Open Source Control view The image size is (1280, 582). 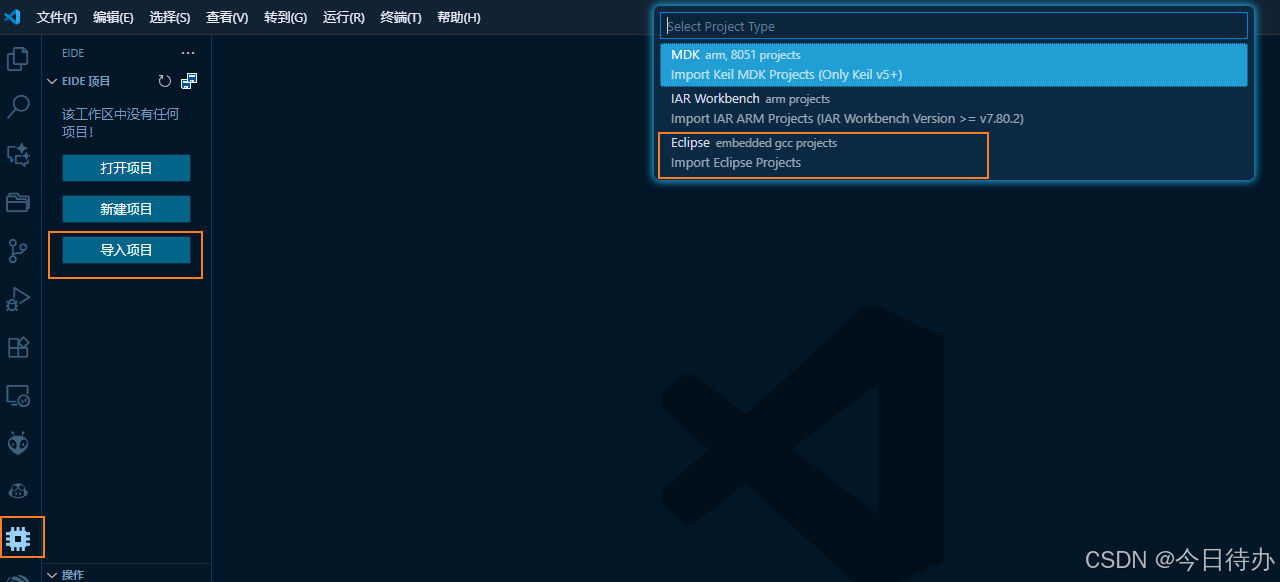pos(18,250)
